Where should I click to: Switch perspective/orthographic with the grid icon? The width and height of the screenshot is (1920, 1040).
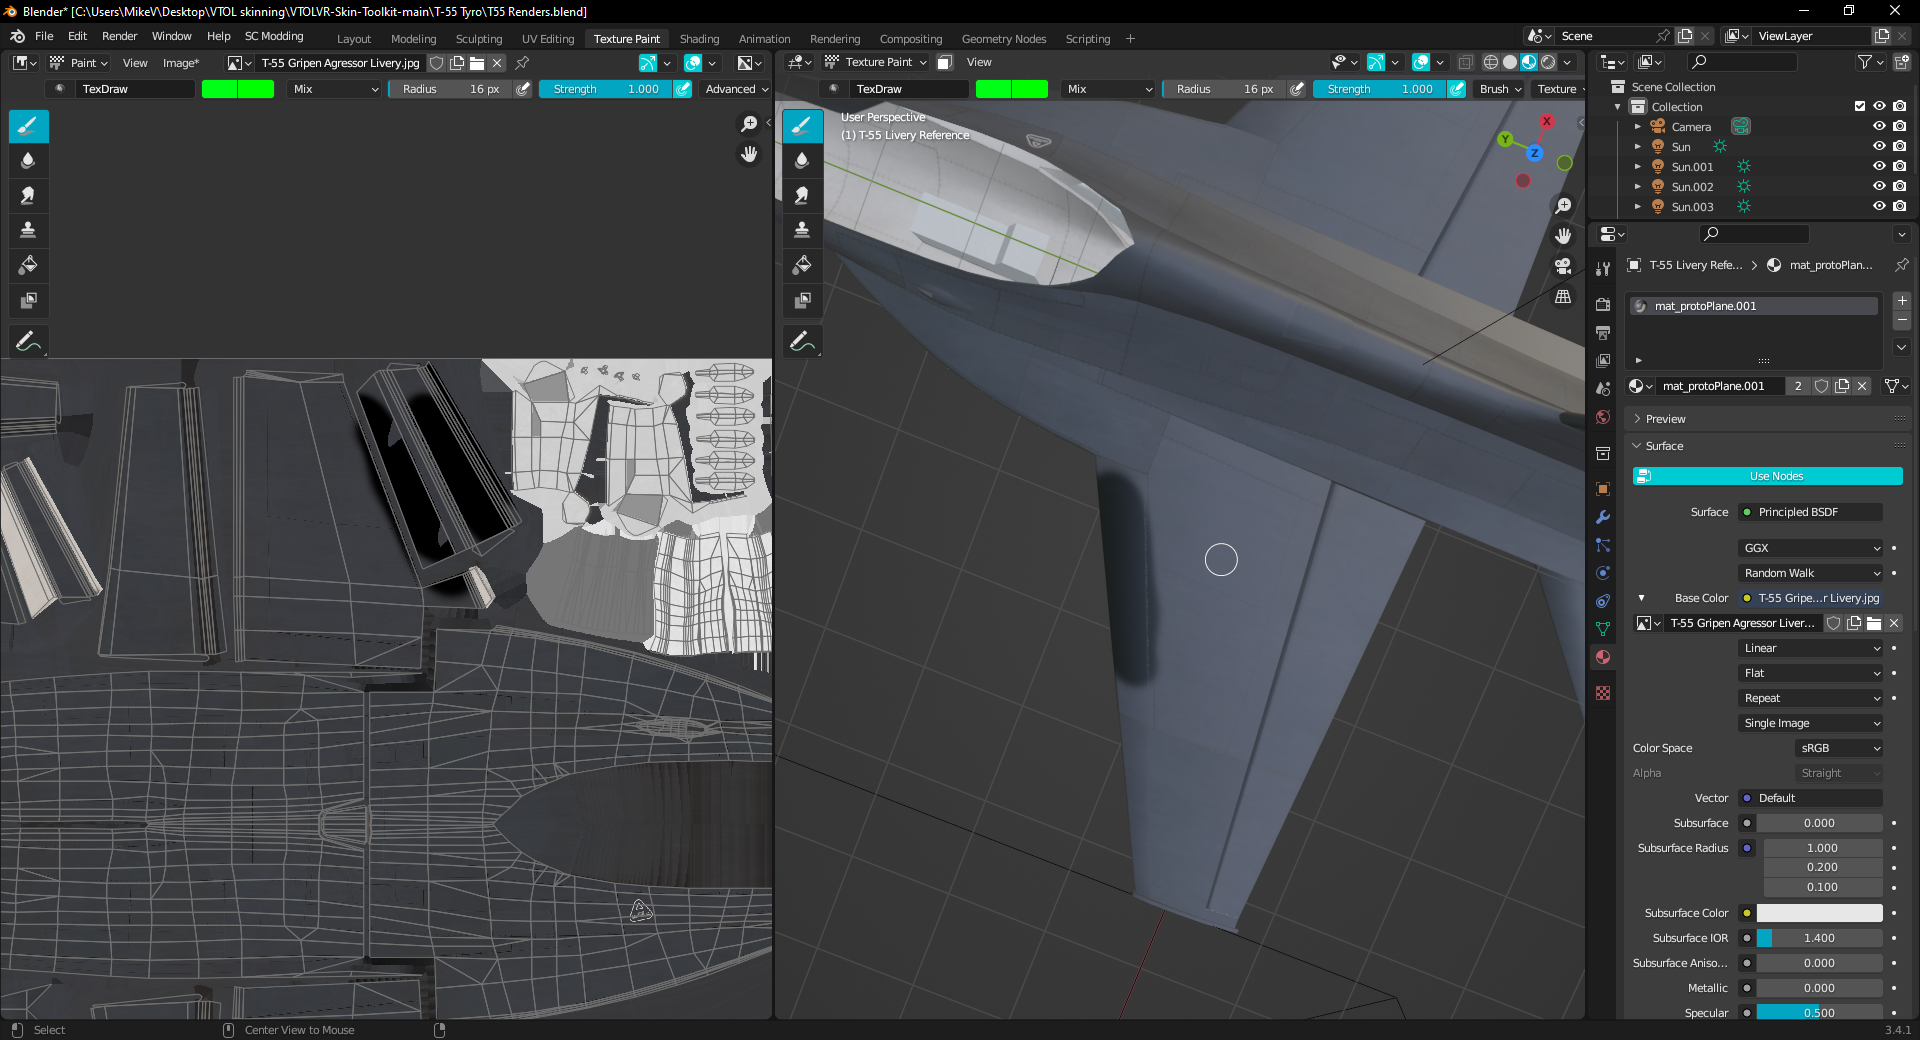coord(1563,297)
